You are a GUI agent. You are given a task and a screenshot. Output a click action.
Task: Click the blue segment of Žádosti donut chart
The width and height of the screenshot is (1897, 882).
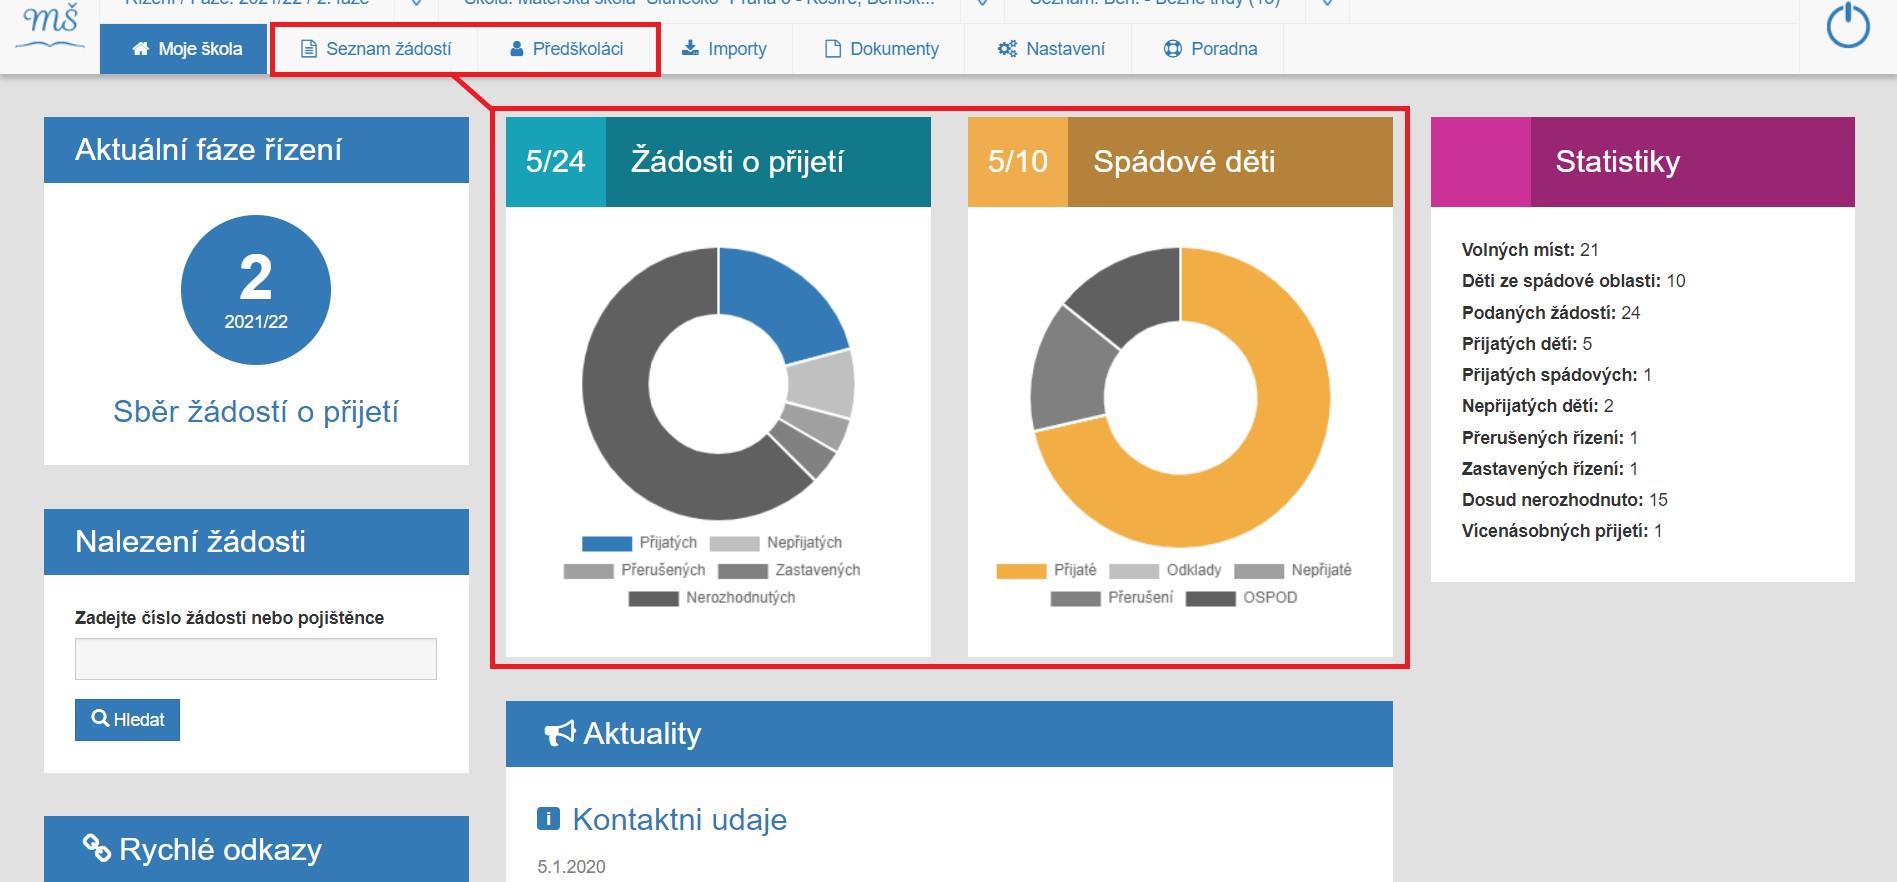pos(782,300)
